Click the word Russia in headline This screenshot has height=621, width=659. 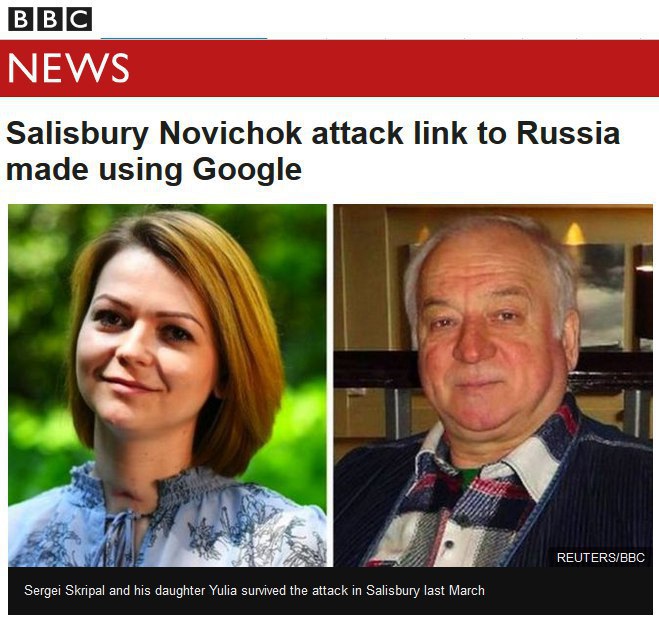pos(568,133)
